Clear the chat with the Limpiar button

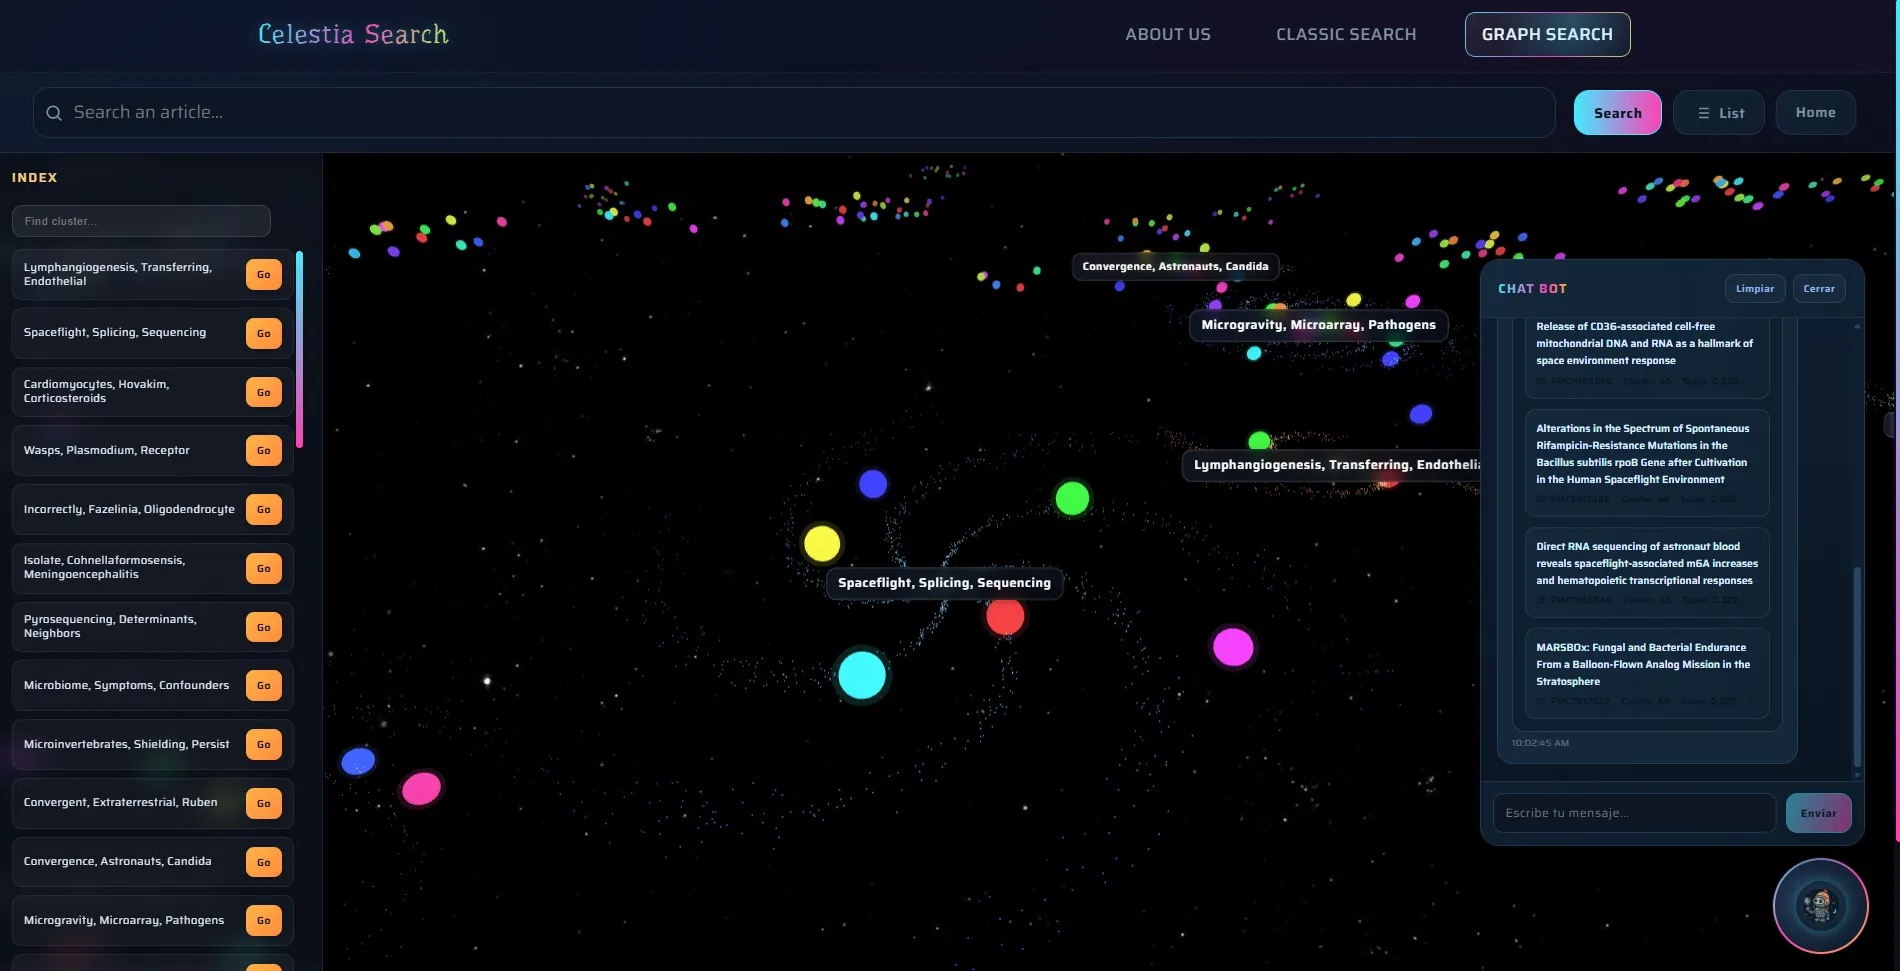(x=1754, y=288)
